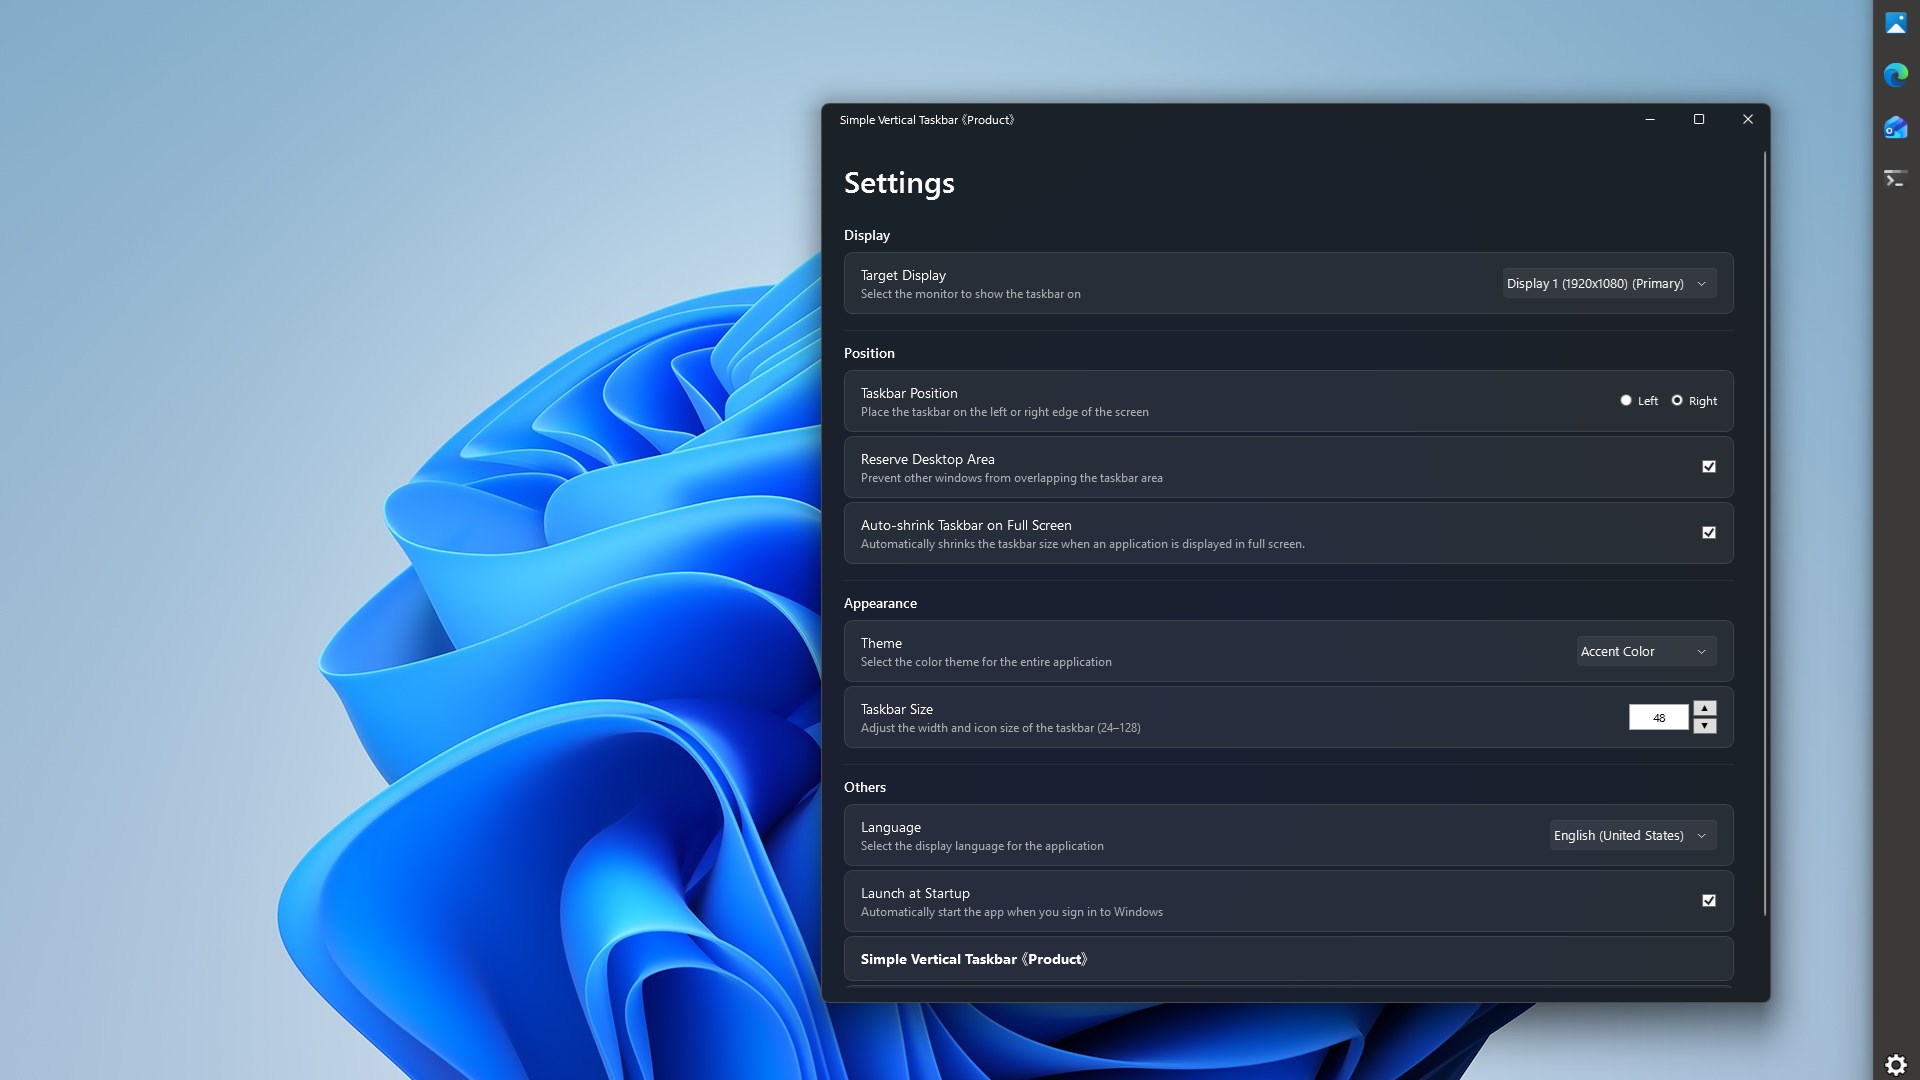The height and width of the screenshot is (1080, 1920).
Task: Click "Select the color theme for the entire application"
Action: (x=986, y=662)
